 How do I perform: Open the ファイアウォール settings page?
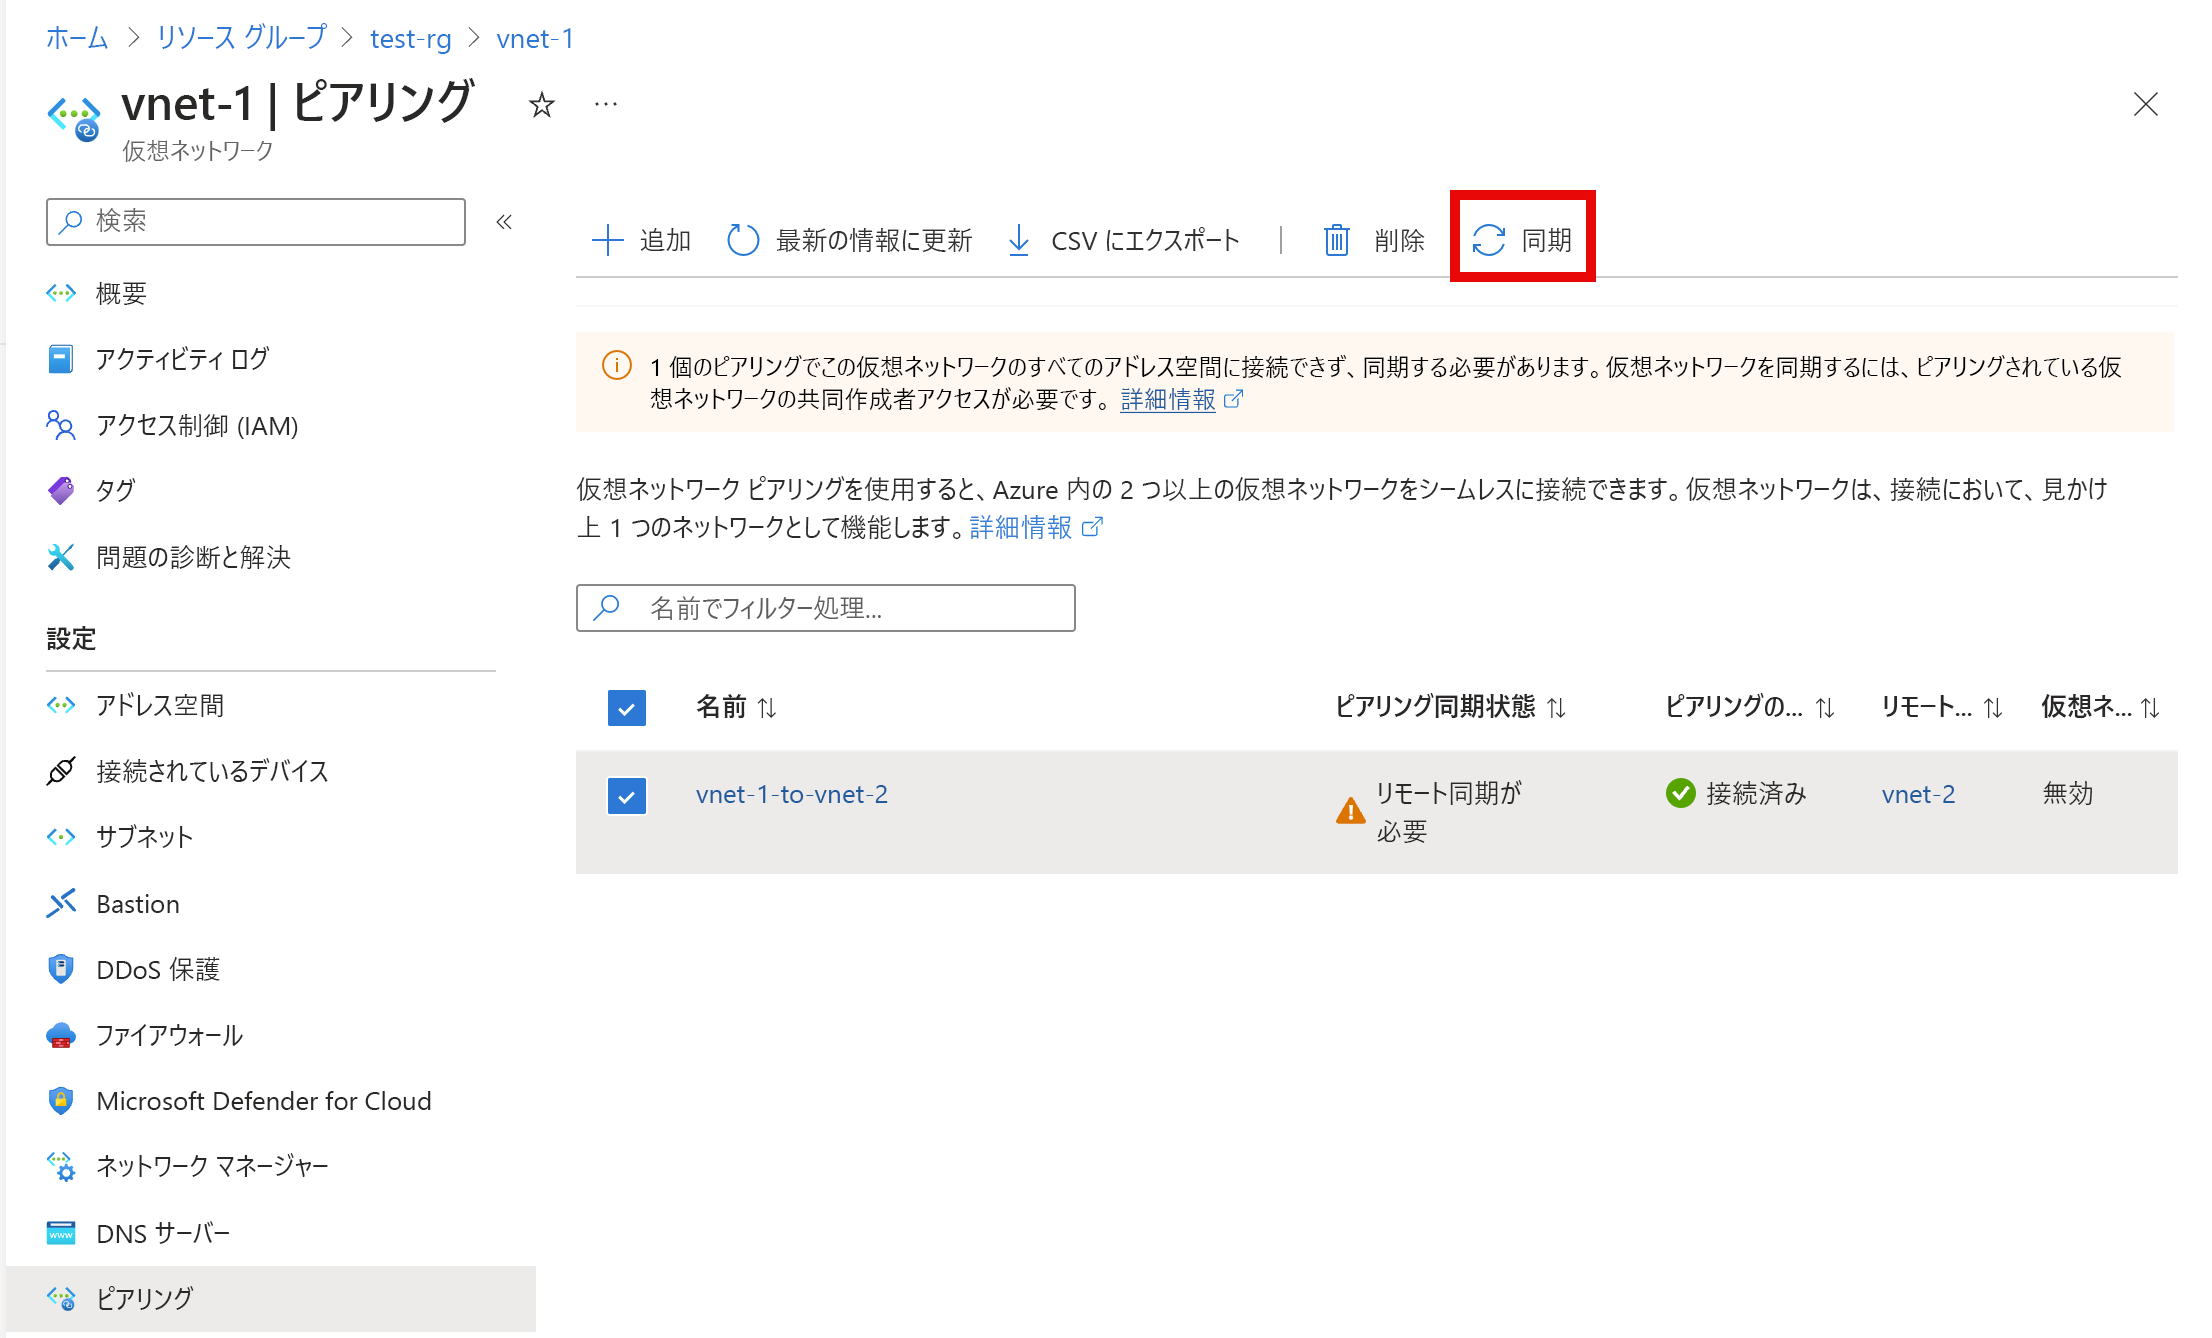168,1035
